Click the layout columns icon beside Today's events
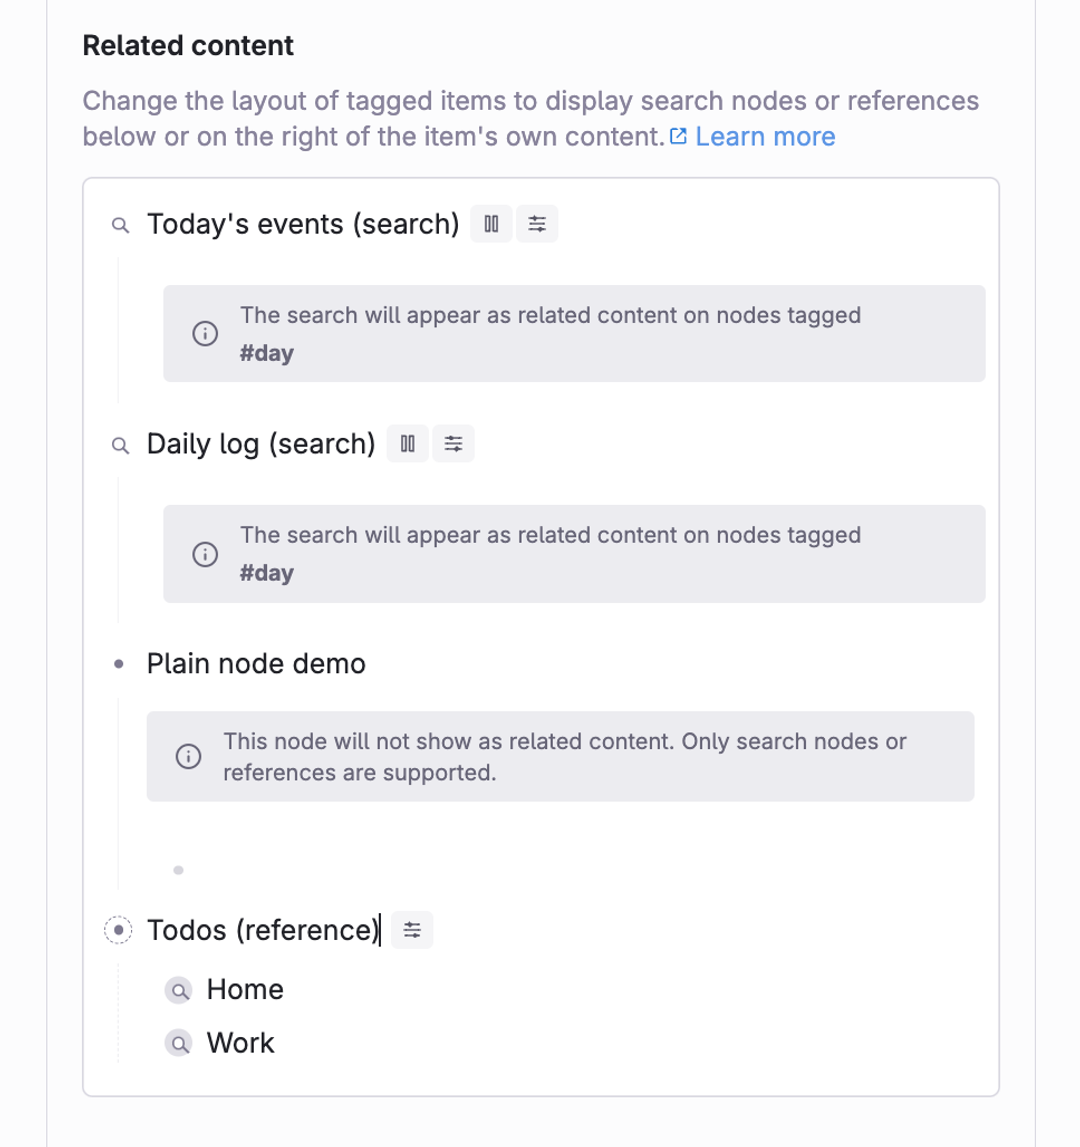 tap(490, 224)
